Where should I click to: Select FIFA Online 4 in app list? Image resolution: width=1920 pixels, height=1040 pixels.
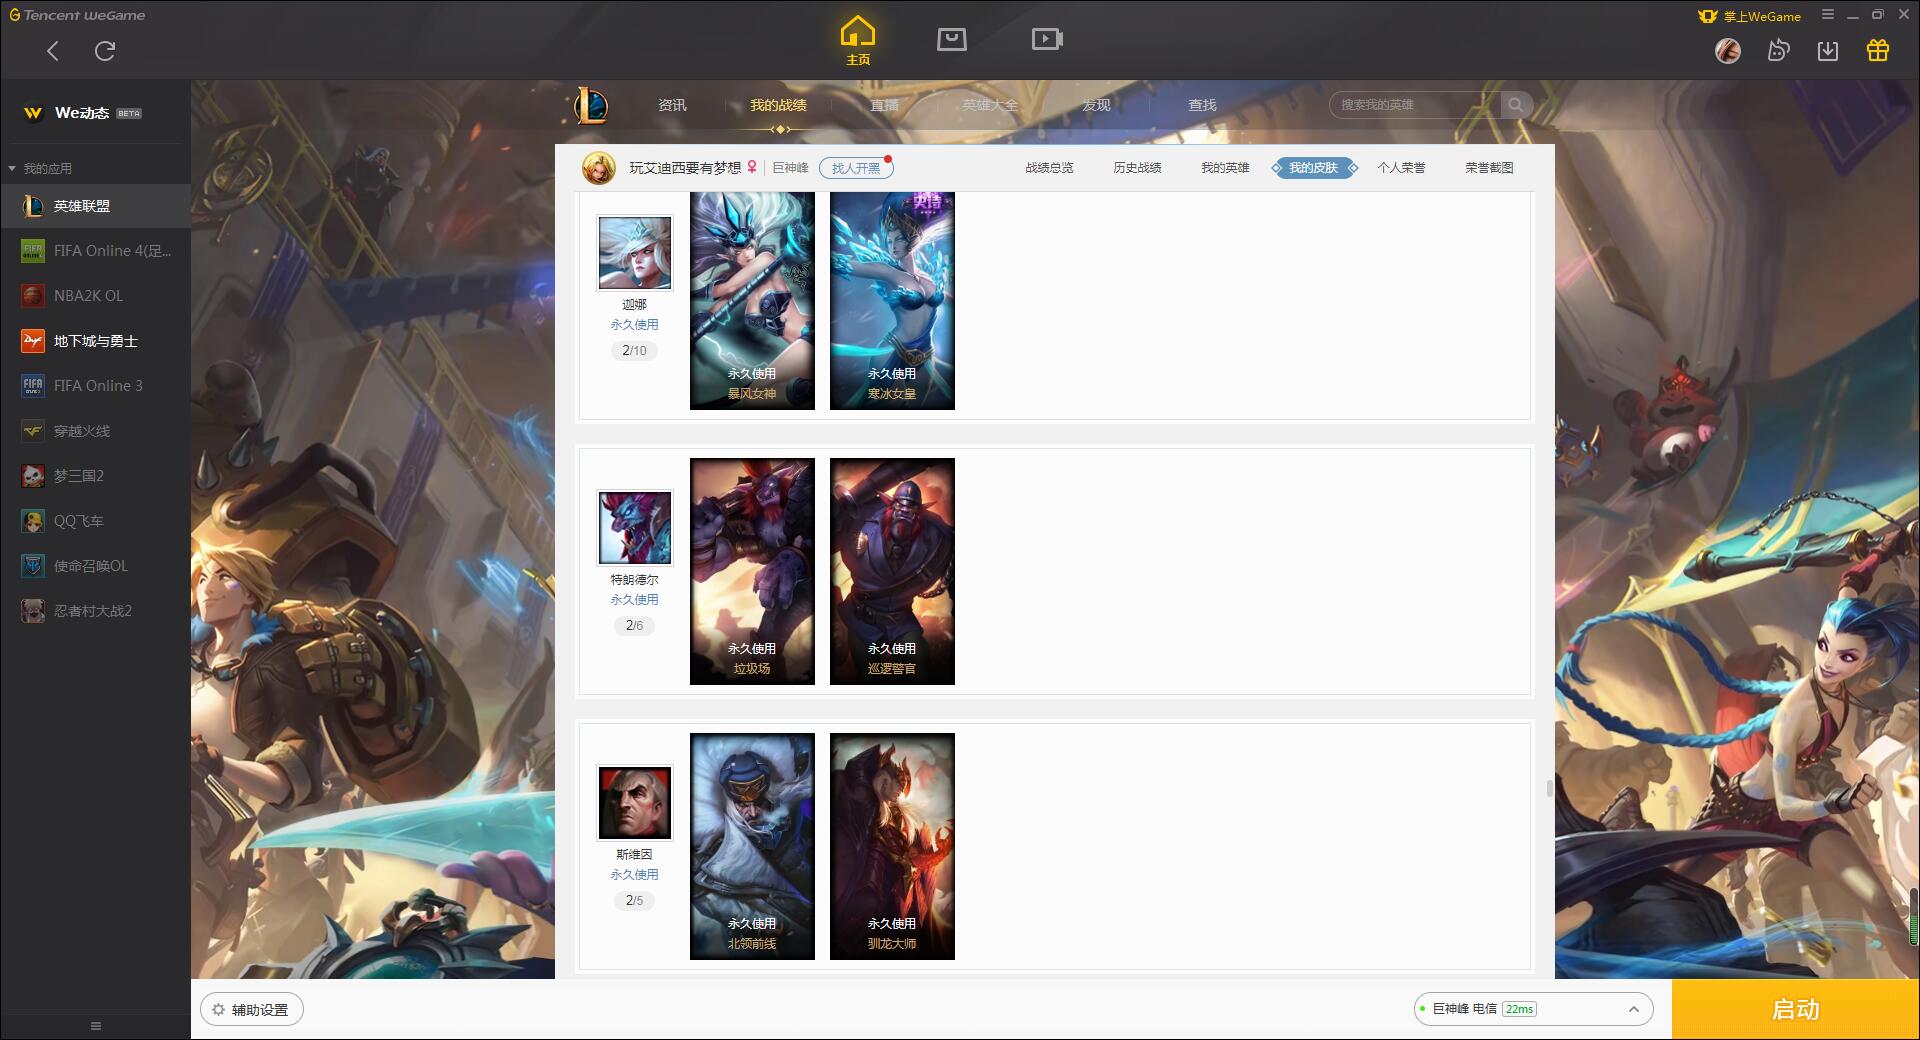pos(95,251)
